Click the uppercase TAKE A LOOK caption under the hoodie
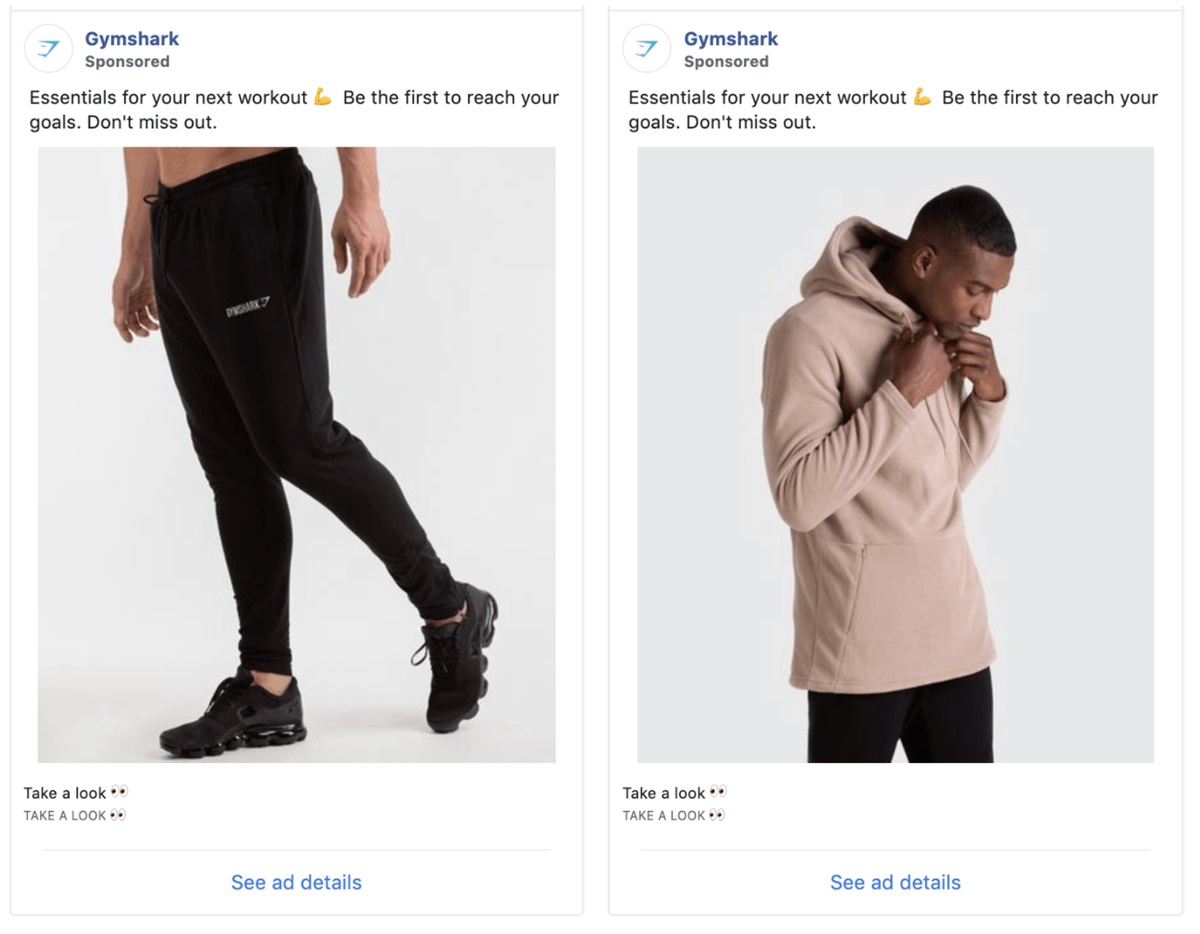The image size is (1200, 934). 664,816
